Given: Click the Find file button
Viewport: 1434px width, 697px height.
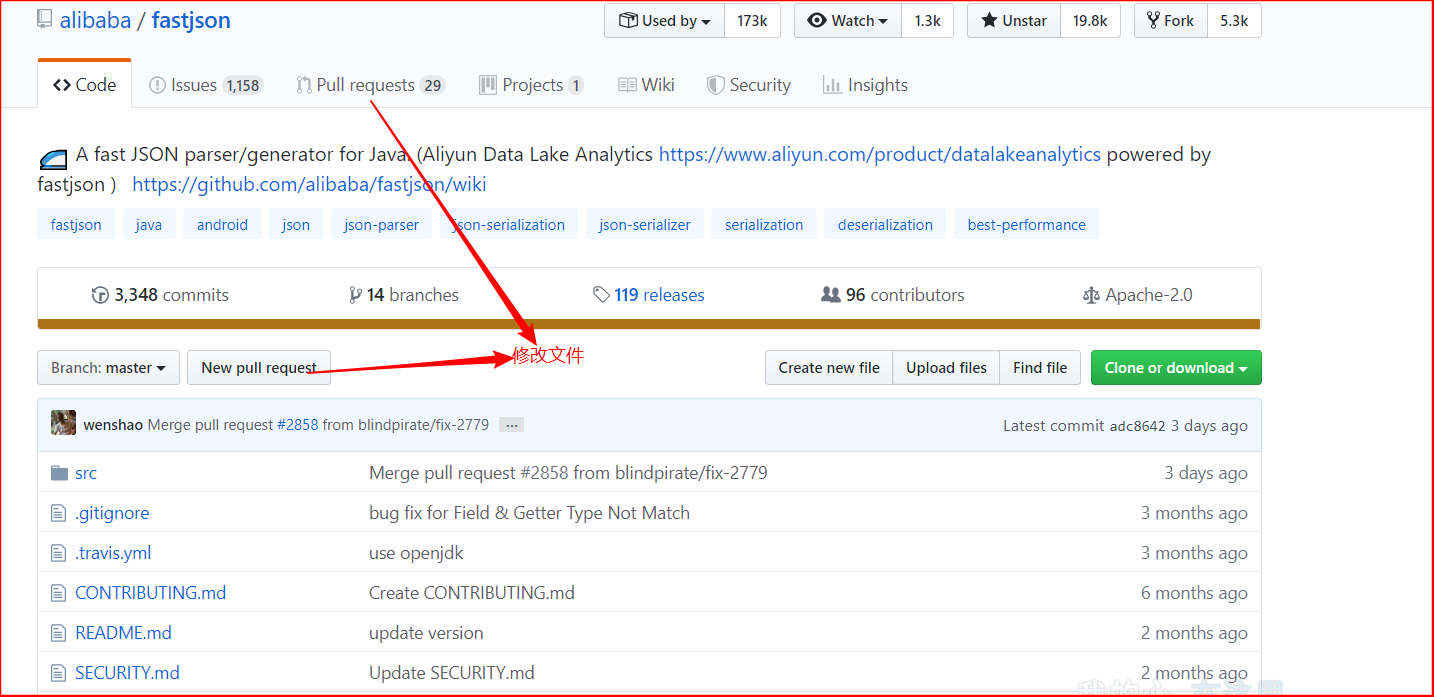Looking at the screenshot, I should pos(1040,368).
